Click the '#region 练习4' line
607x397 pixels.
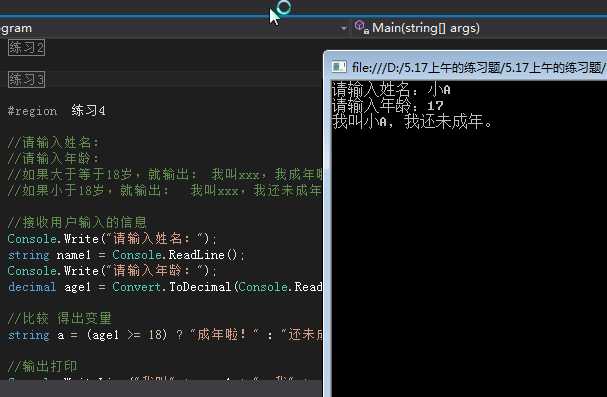pyautogui.click(x=57, y=111)
